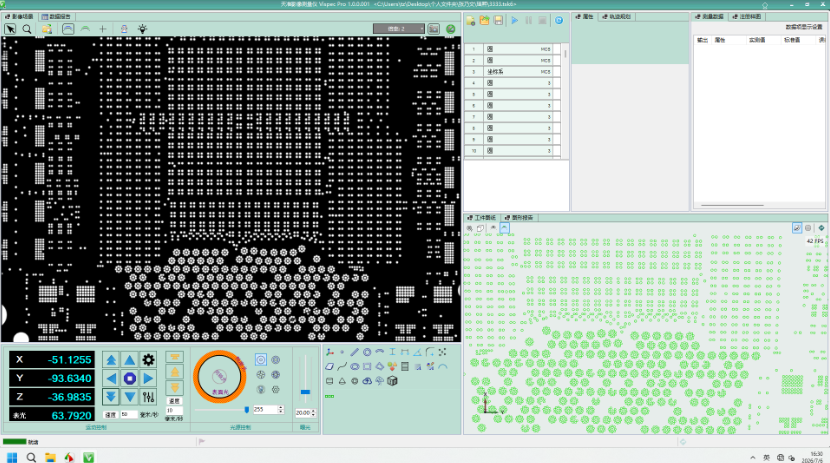Select the 3D cube tool

(x=392, y=381)
